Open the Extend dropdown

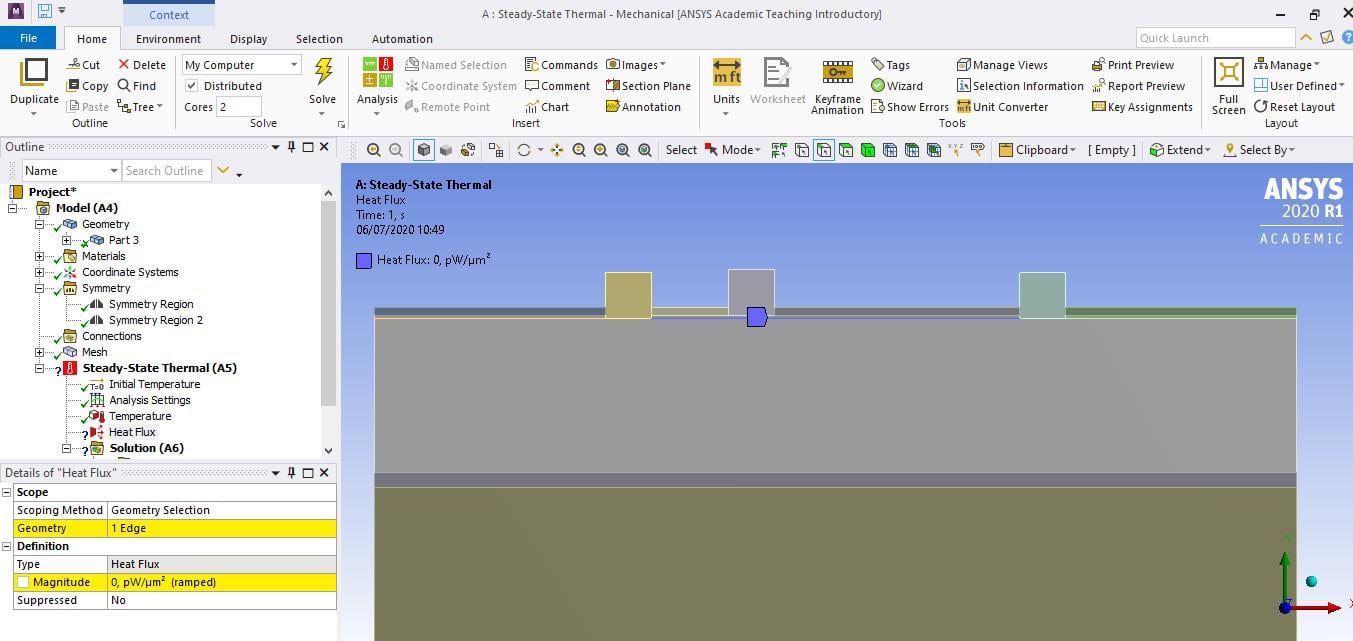click(1180, 150)
